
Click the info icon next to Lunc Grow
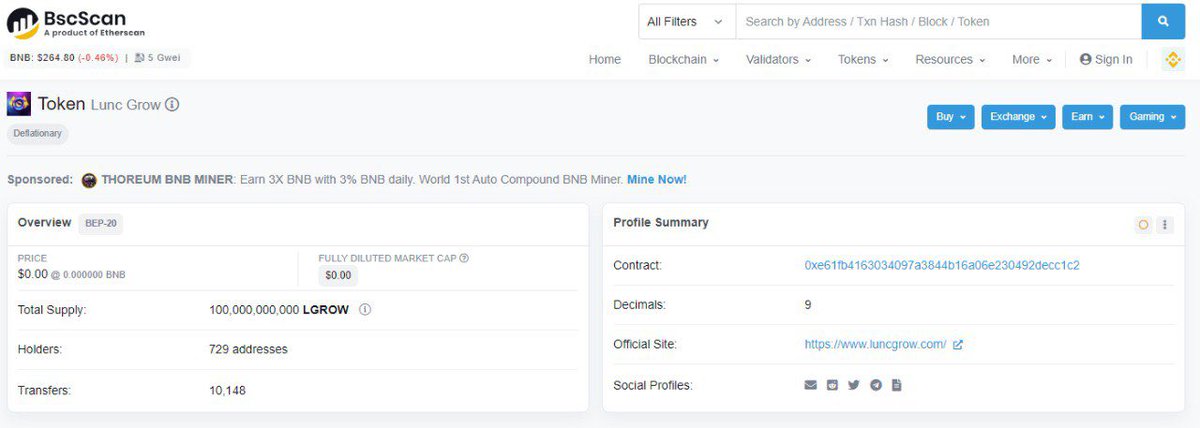(x=172, y=104)
